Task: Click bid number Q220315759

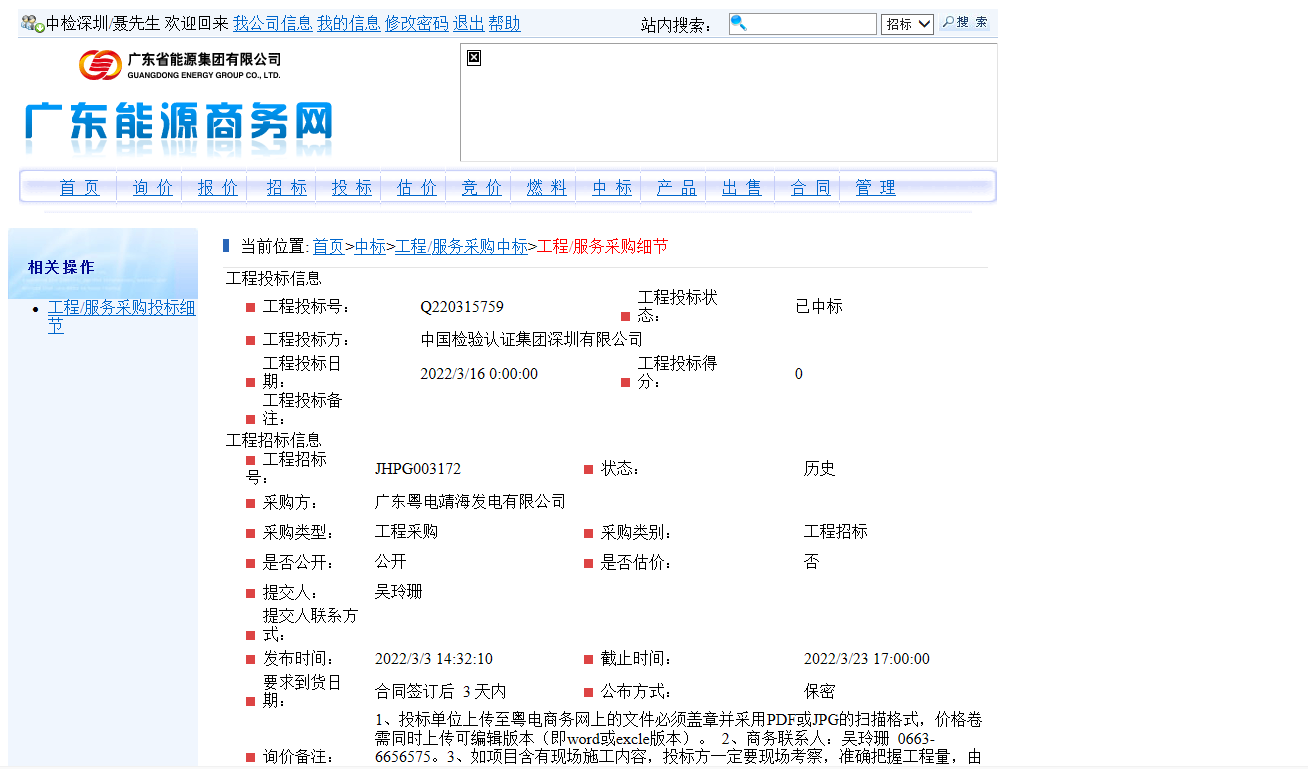Action: [x=462, y=307]
